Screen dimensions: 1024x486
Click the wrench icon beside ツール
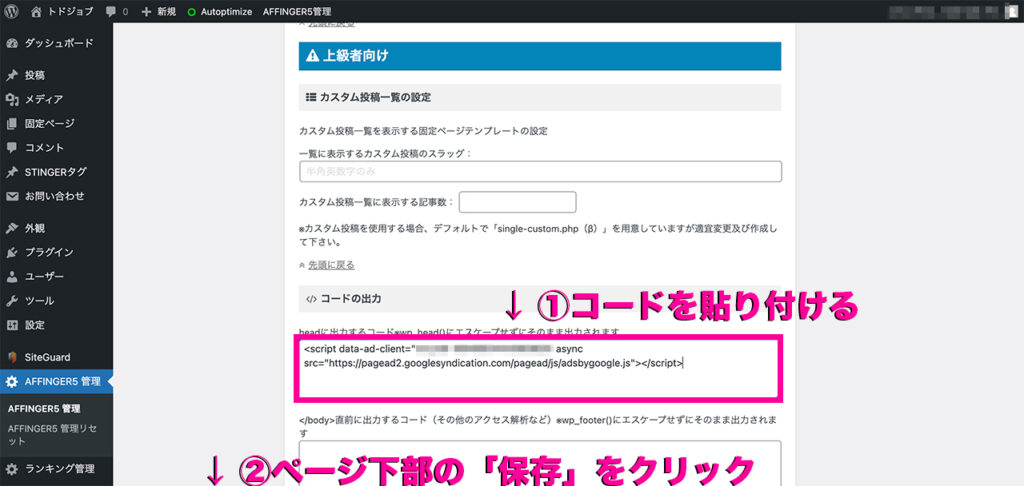point(12,300)
